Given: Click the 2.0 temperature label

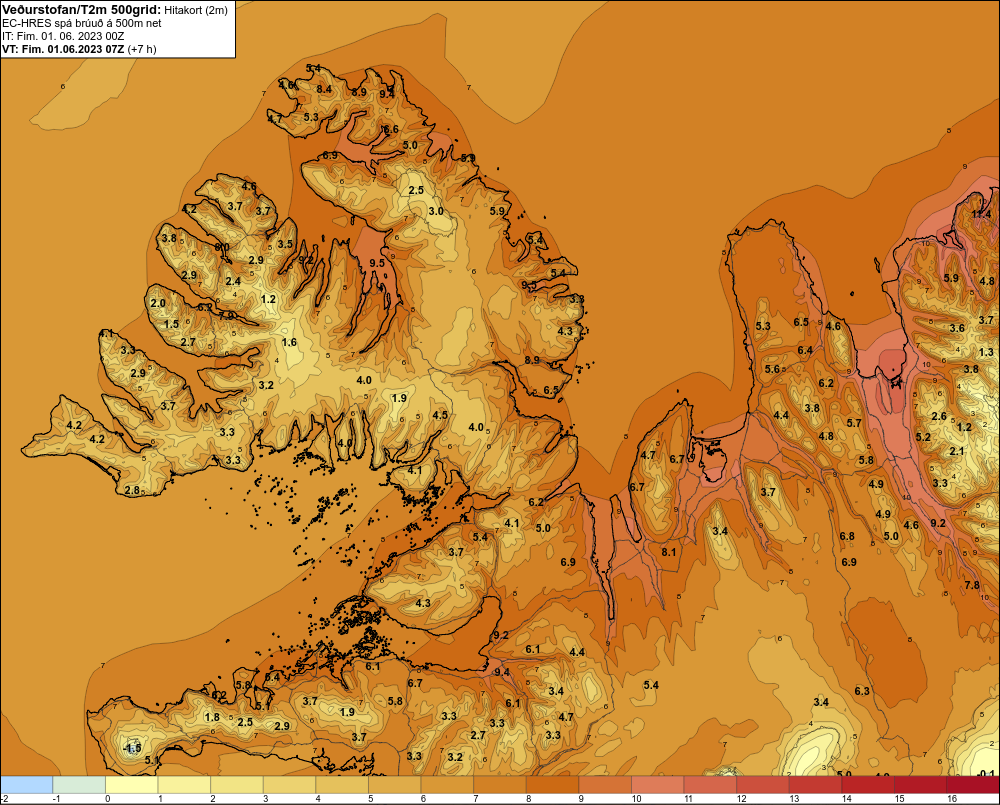Looking at the screenshot, I should click(x=158, y=304).
